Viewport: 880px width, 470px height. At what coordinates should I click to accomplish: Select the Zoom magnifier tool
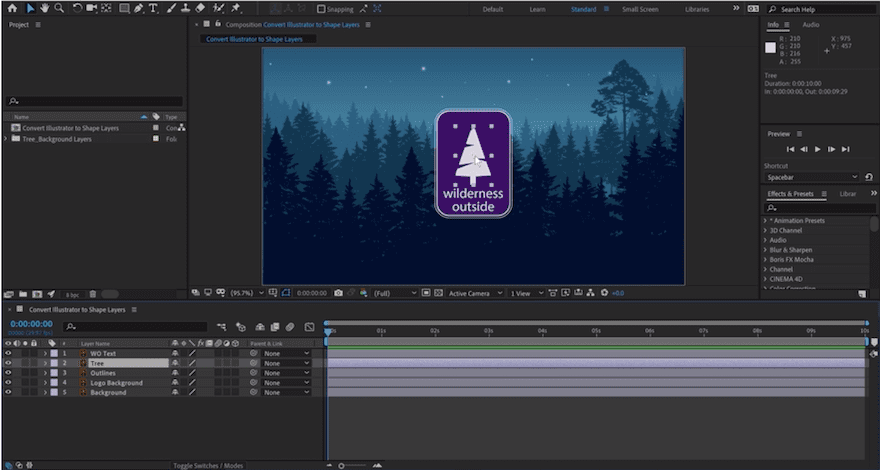pos(60,8)
